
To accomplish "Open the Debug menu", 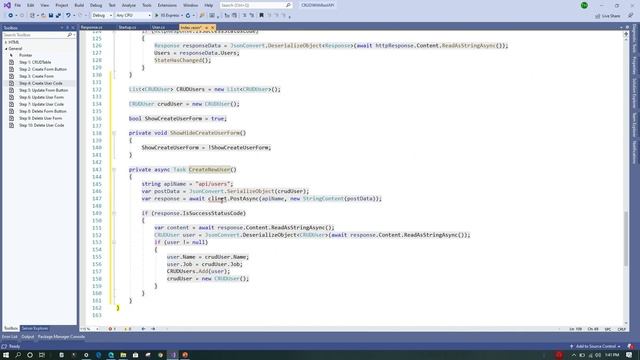I will pos(96,5).
